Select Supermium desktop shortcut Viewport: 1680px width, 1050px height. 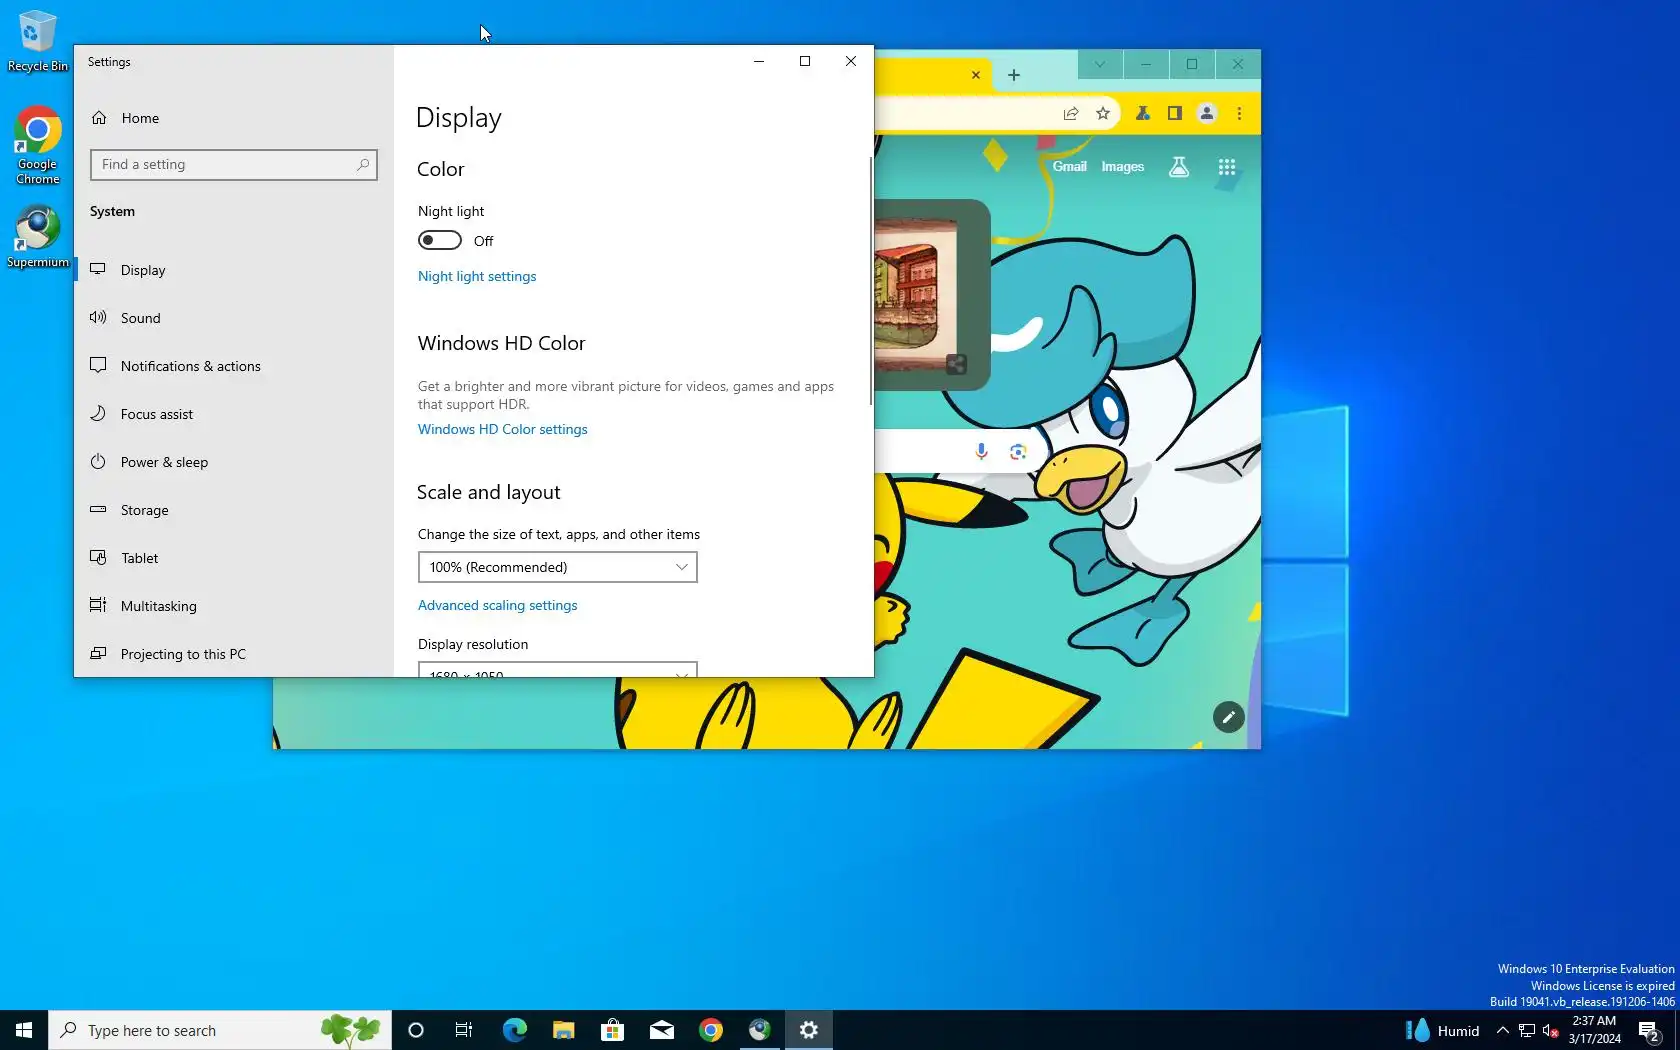click(38, 237)
